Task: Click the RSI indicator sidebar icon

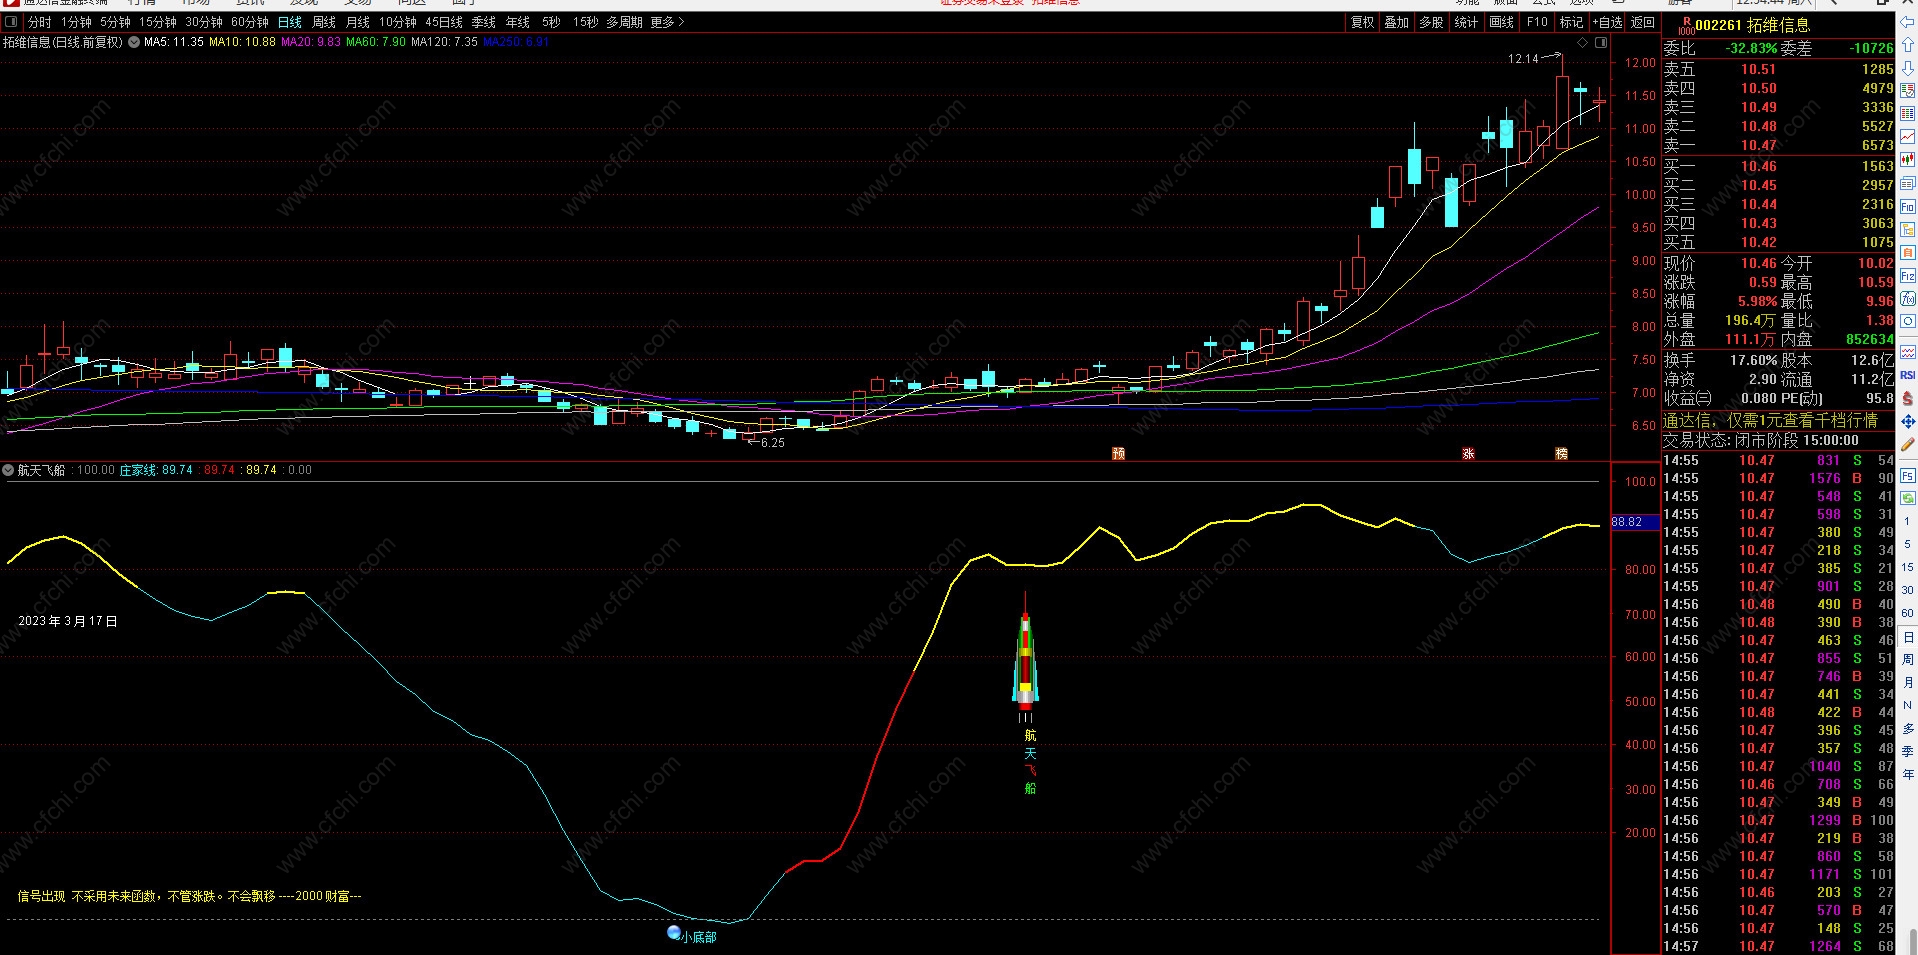Action: [1908, 375]
